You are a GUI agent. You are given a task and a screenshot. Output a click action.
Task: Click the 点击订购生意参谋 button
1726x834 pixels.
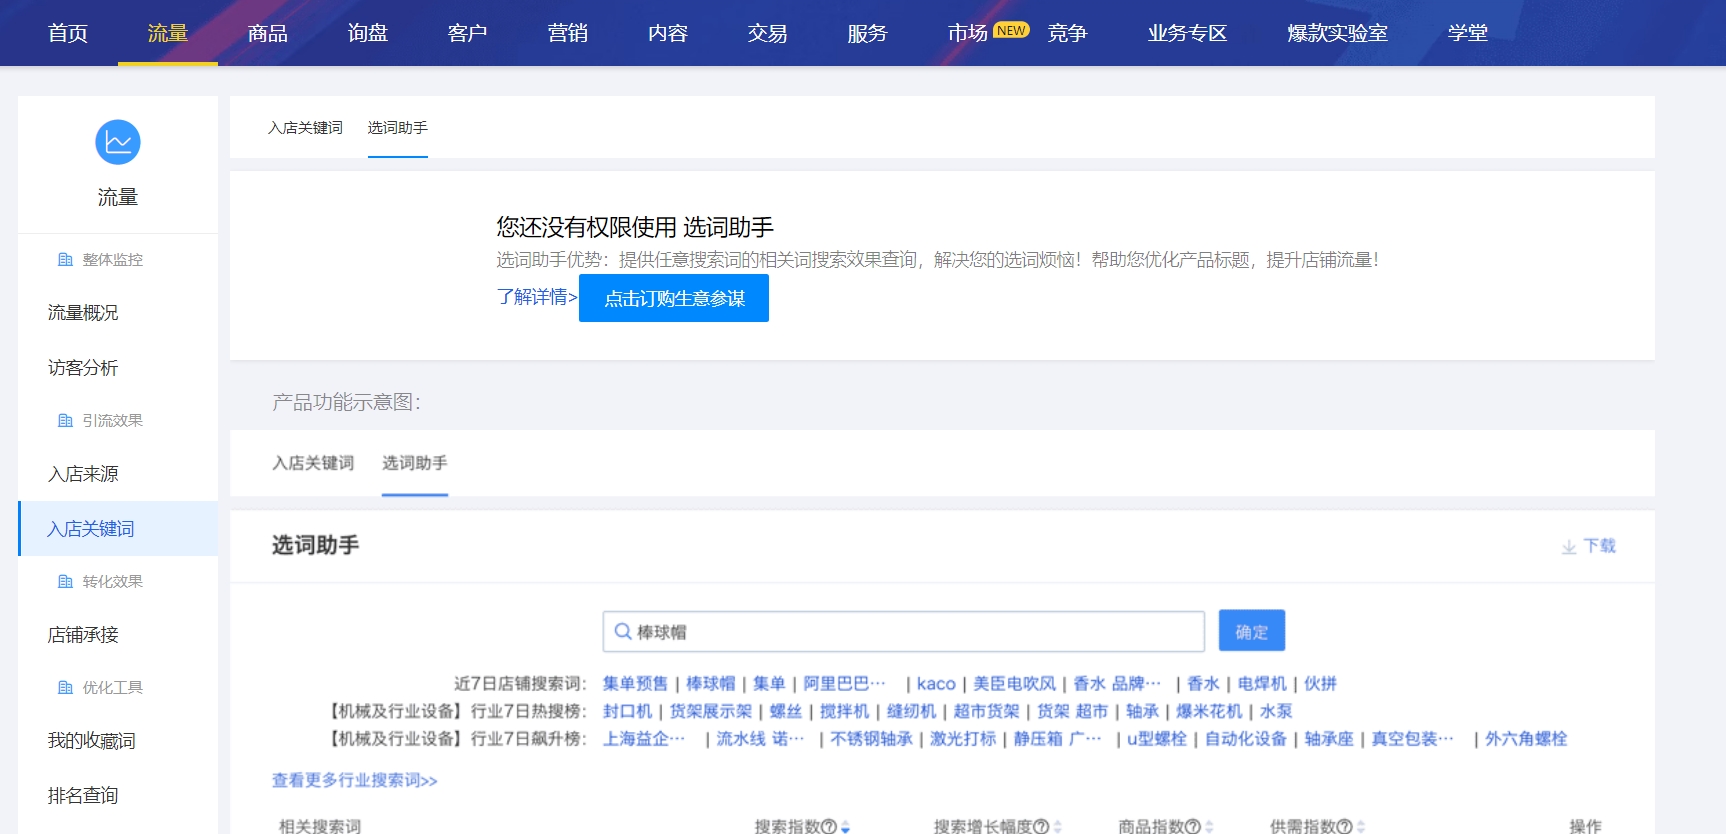[x=674, y=298]
